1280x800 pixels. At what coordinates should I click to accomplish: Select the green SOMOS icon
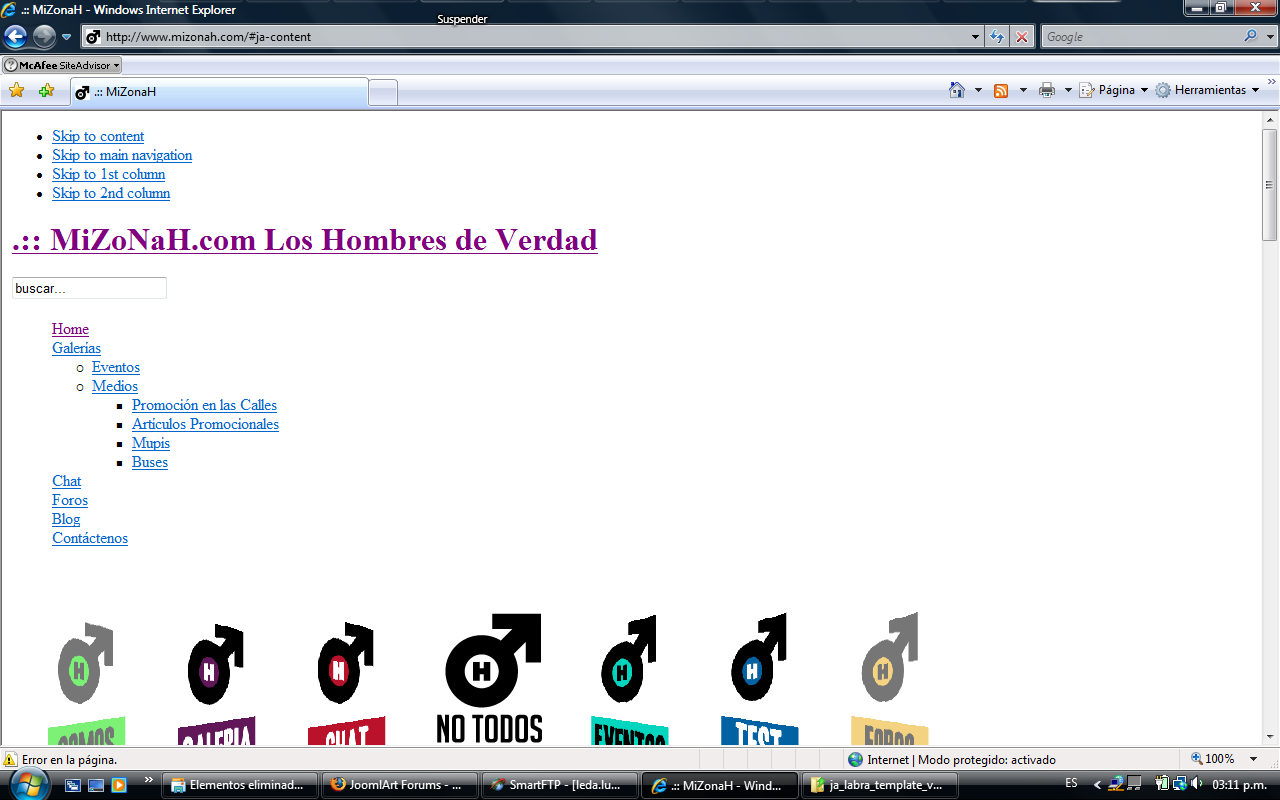coord(84,665)
